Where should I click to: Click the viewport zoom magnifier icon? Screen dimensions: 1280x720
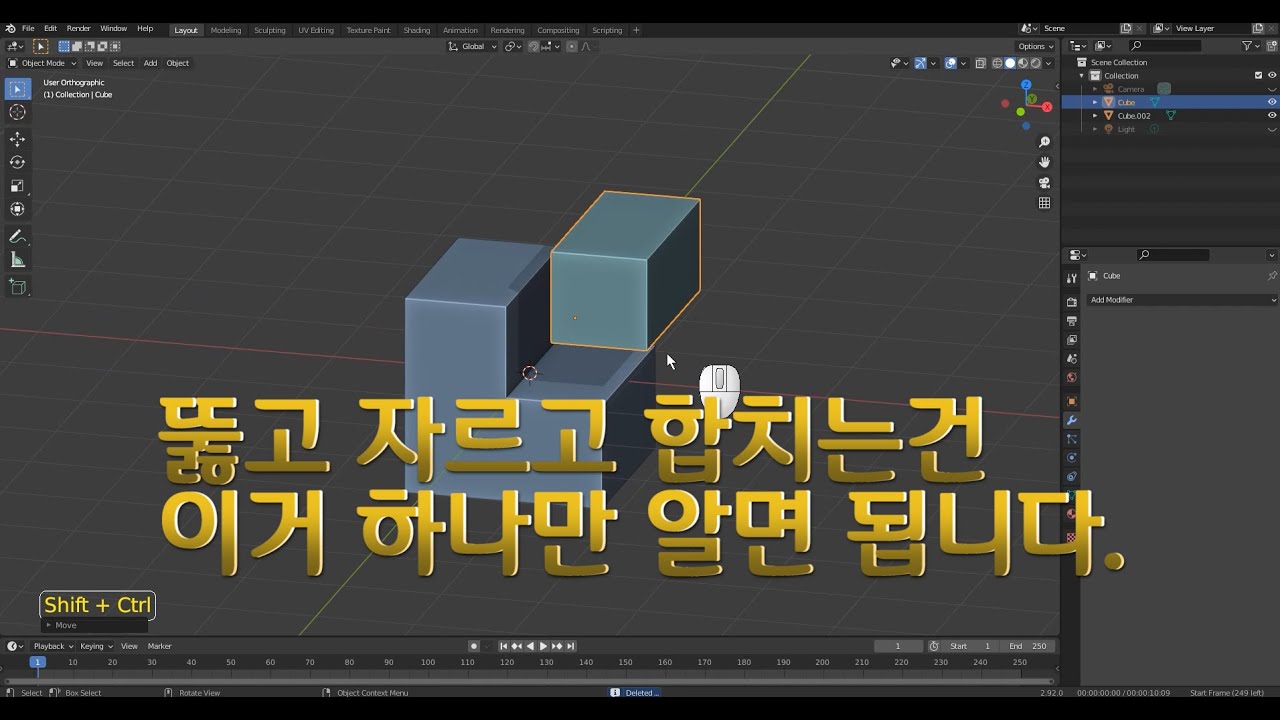[x=1044, y=142]
